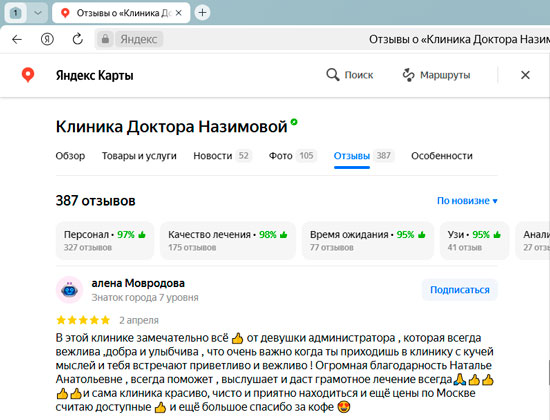Click the Клиника Доктора Назимовой title
Image resolution: width=550 pixels, height=420 pixels.
(172, 127)
